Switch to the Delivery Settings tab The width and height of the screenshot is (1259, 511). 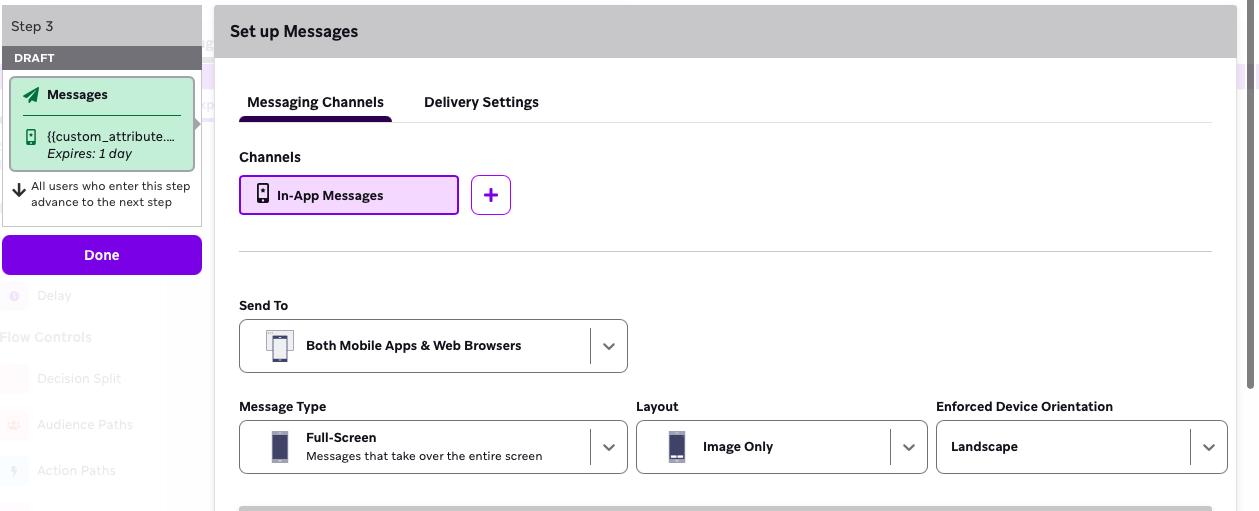[481, 102]
